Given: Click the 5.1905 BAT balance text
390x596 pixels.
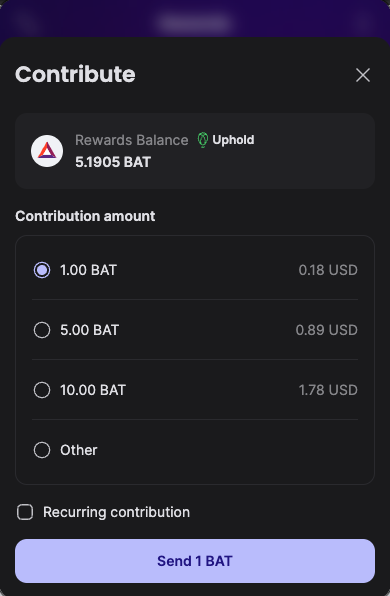Looking at the screenshot, I should pyautogui.click(x=113, y=162).
